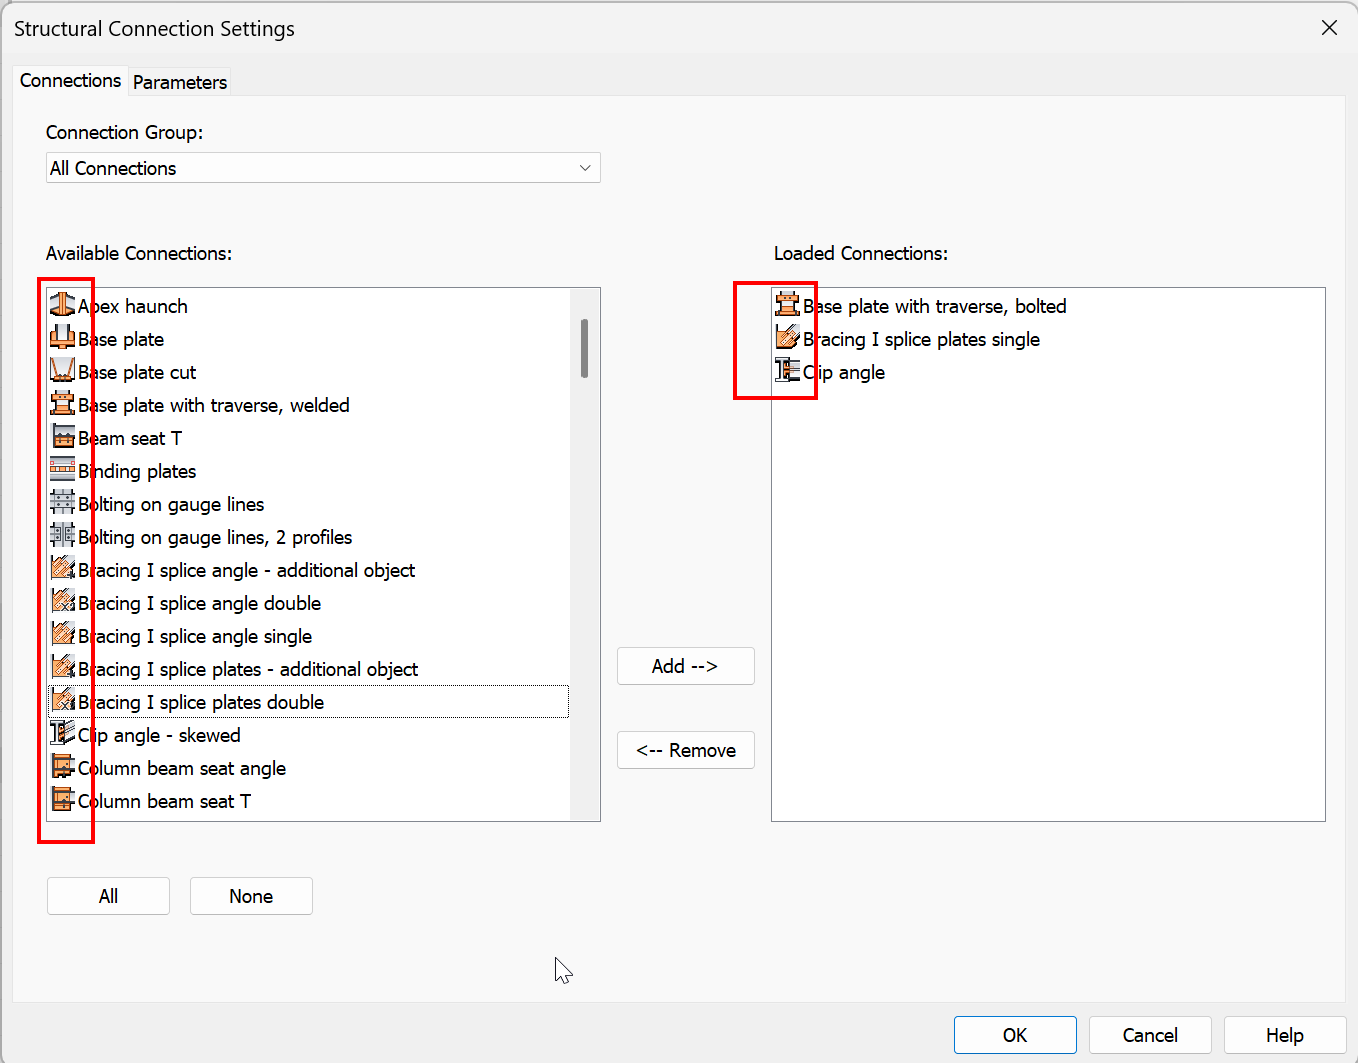Switch to the Parameters tab
Viewport: 1358px width, 1063px height.
pyautogui.click(x=180, y=82)
